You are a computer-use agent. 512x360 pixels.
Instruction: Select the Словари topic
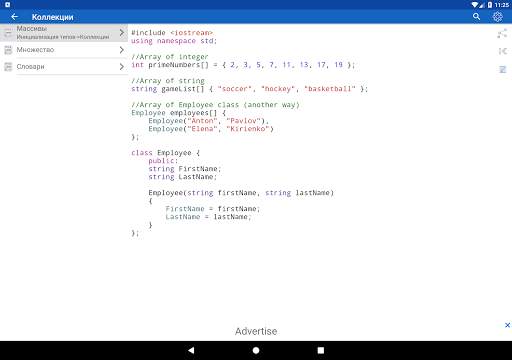64,67
